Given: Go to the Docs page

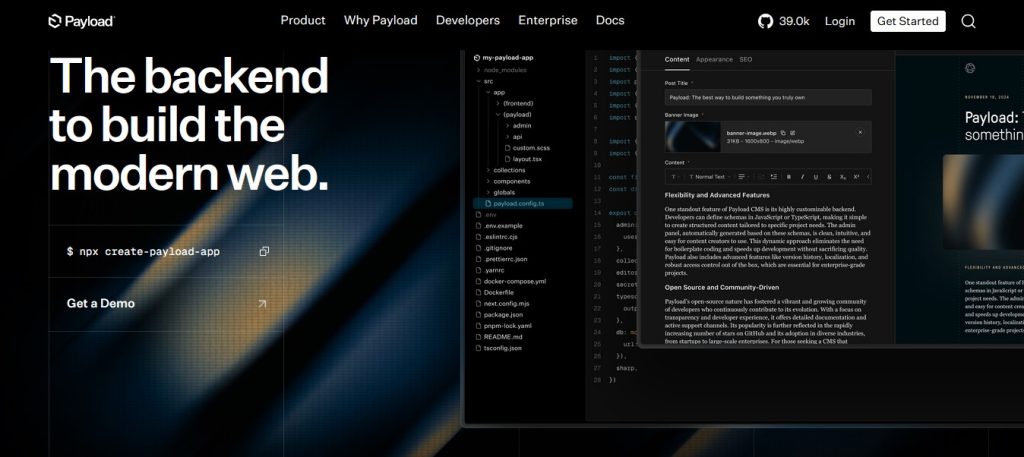Looking at the screenshot, I should (610, 20).
